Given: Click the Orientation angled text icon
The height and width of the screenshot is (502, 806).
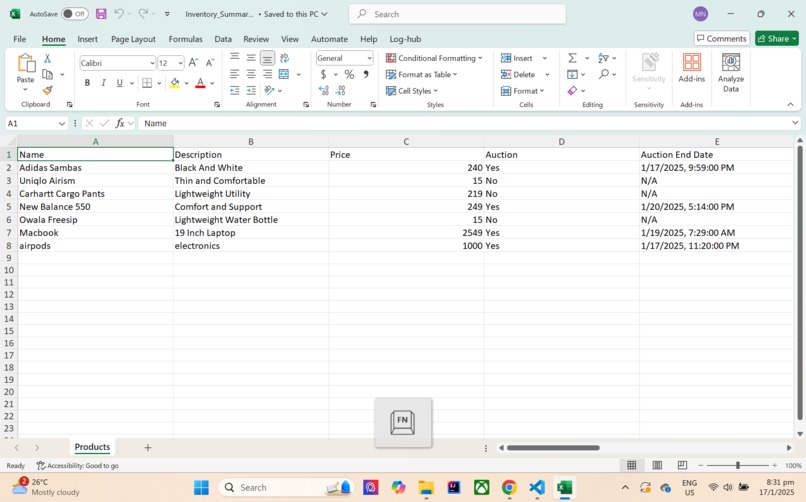Looking at the screenshot, I should pos(269,90).
